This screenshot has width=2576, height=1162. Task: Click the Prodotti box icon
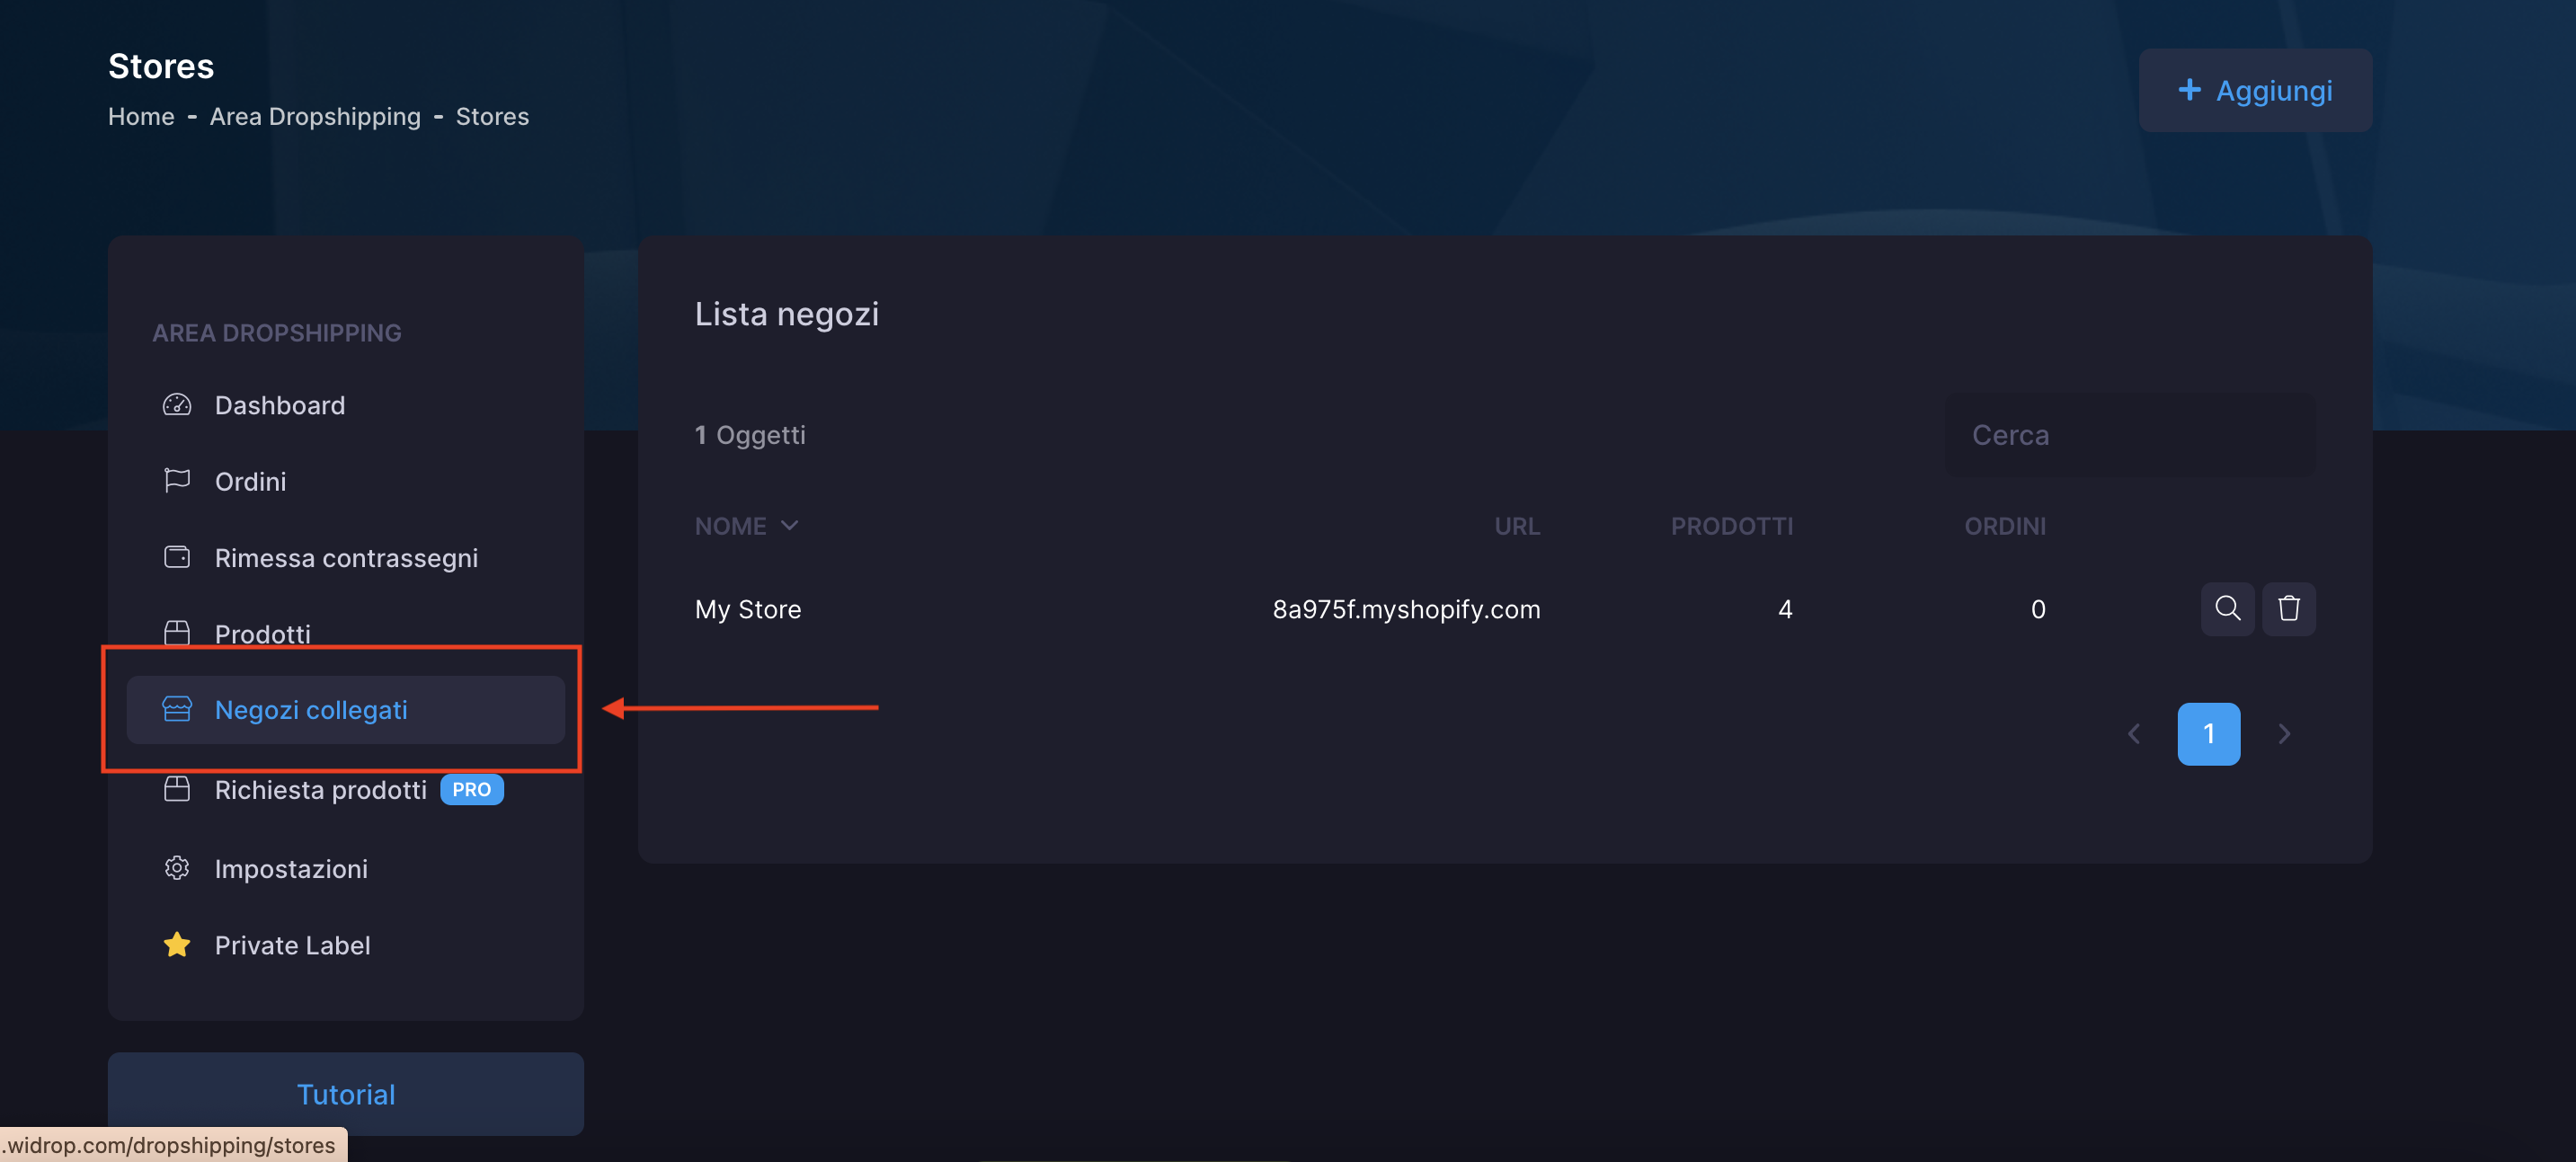click(x=177, y=633)
